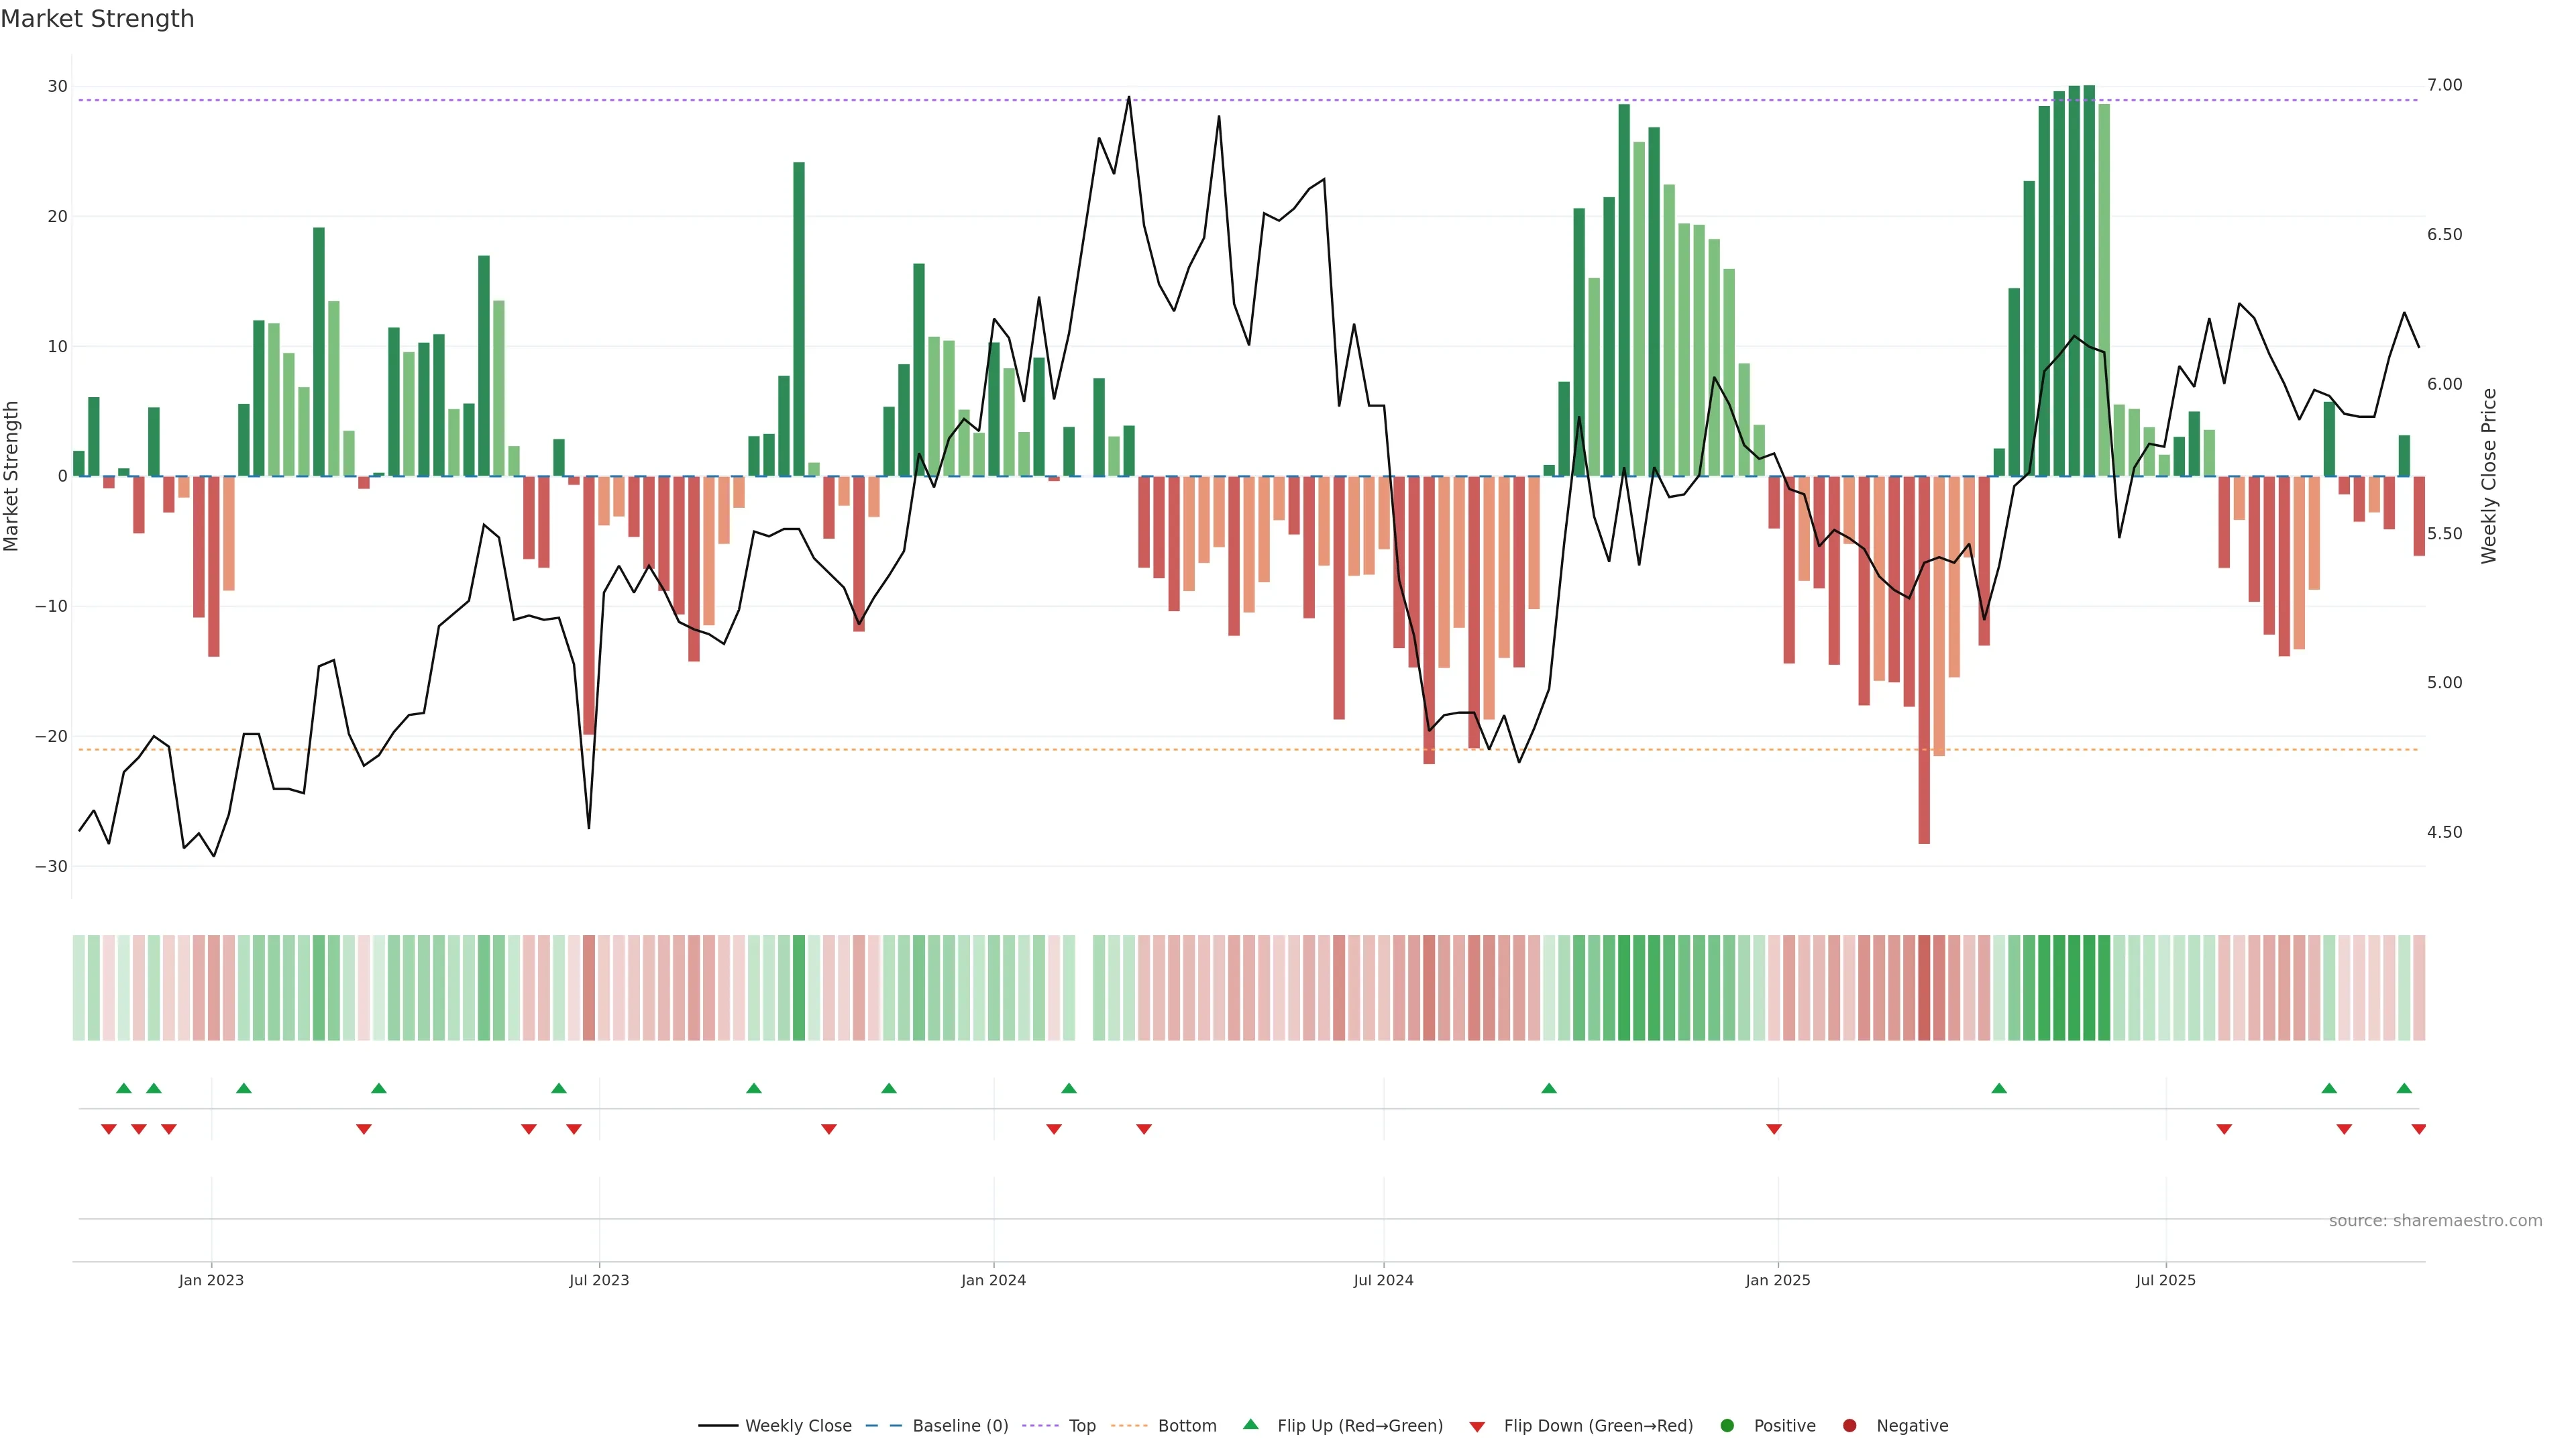Toggle the Weekly Close legend label
The height and width of the screenshot is (1449, 2576).
798,1426
